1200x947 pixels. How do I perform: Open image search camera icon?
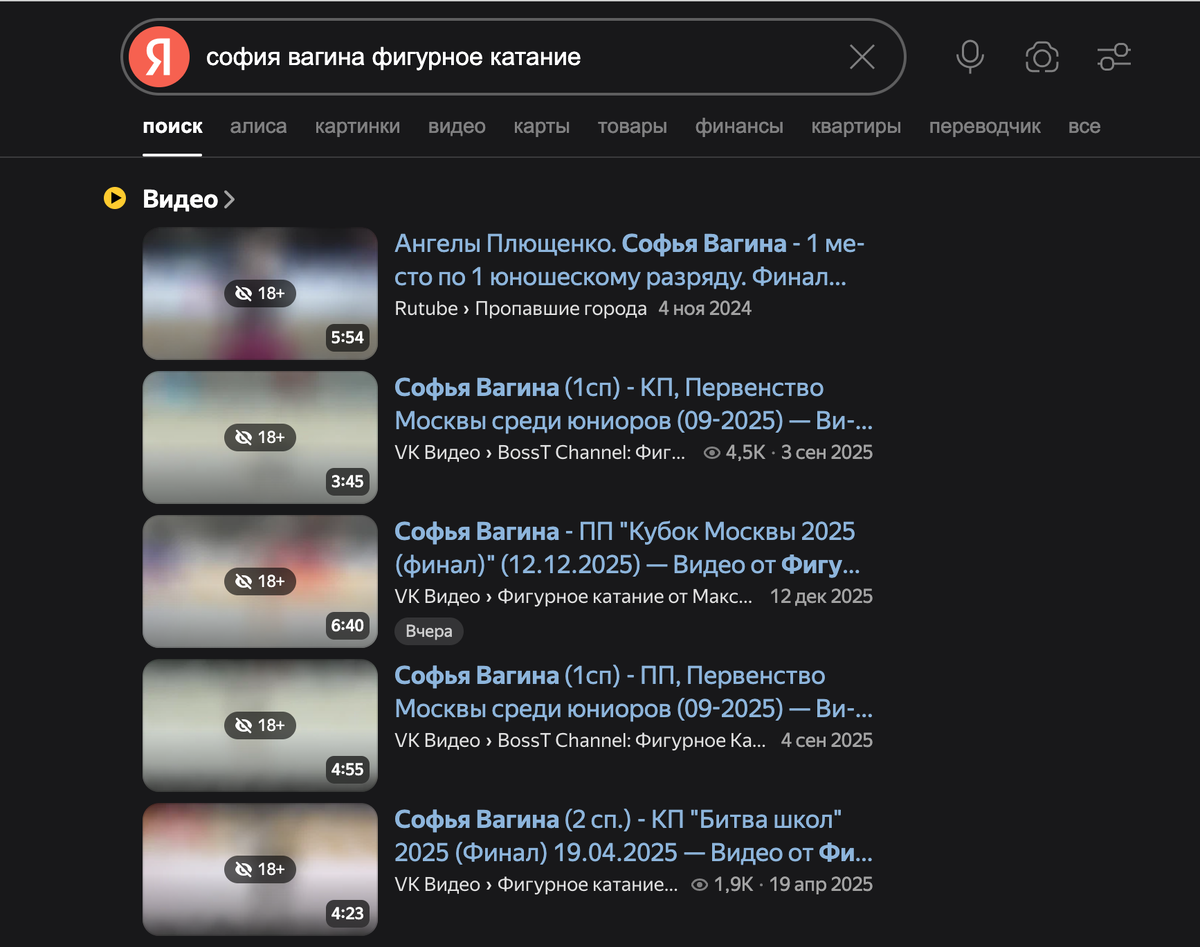[1042, 57]
